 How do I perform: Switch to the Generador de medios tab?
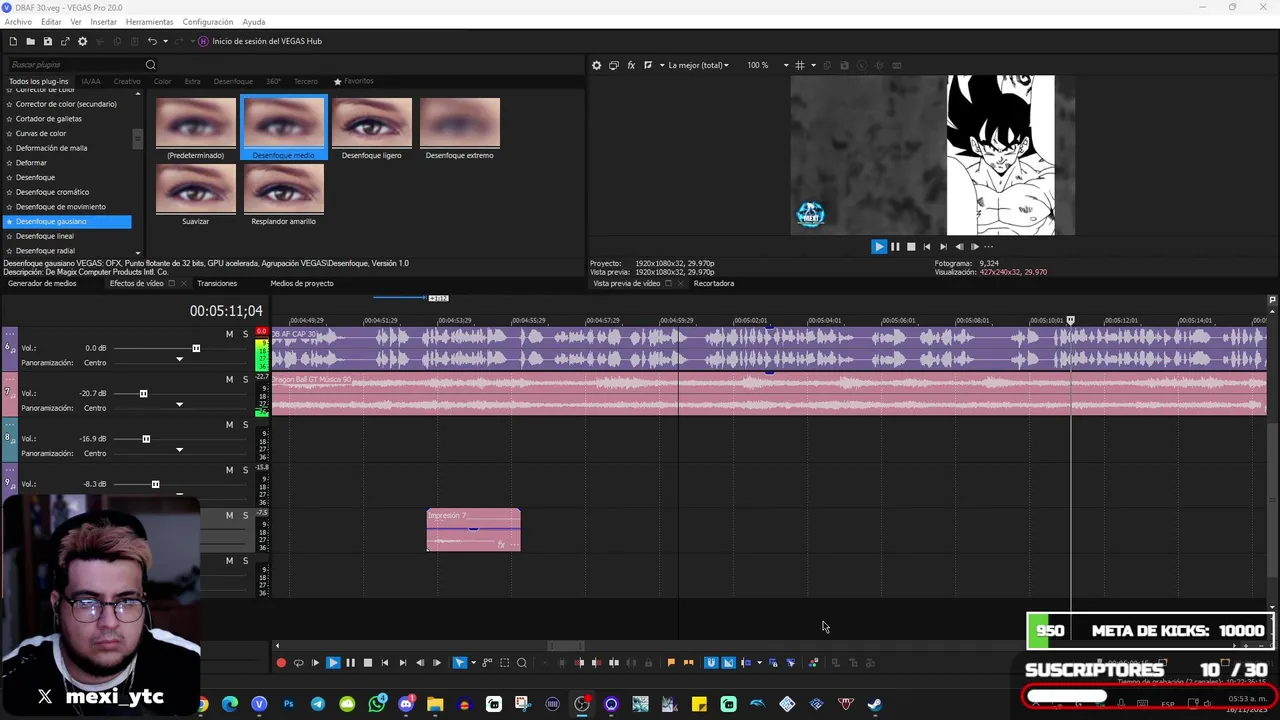pyautogui.click(x=42, y=283)
